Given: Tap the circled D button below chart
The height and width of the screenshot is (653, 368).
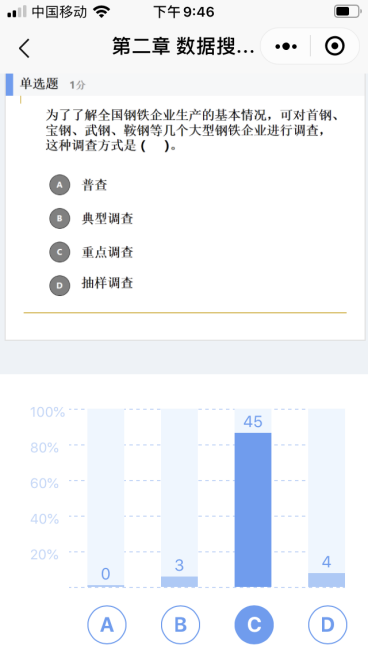Looking at the screenshot, I should 327,625.
